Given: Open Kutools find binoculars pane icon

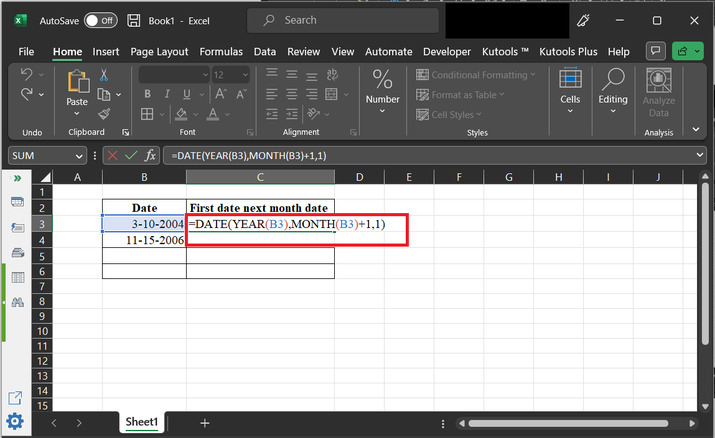Looking at the screenshot, I should (x=17, y=302).
